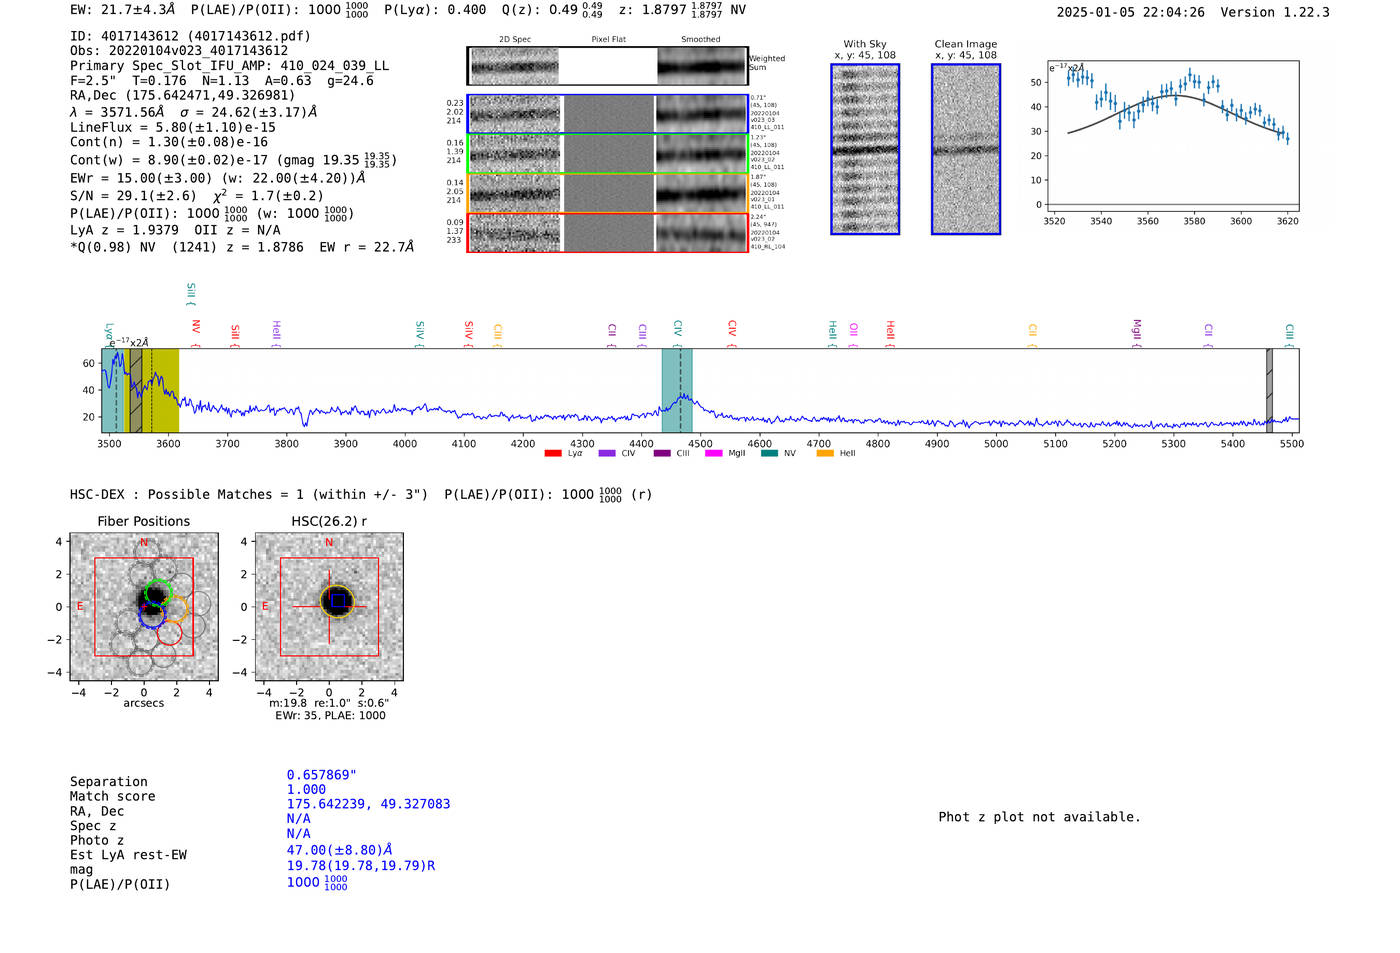This screenshot has height=953, width=1400.
Task: Click the S/N = 29.1(±2.6) value
Action: coord(133,196)
